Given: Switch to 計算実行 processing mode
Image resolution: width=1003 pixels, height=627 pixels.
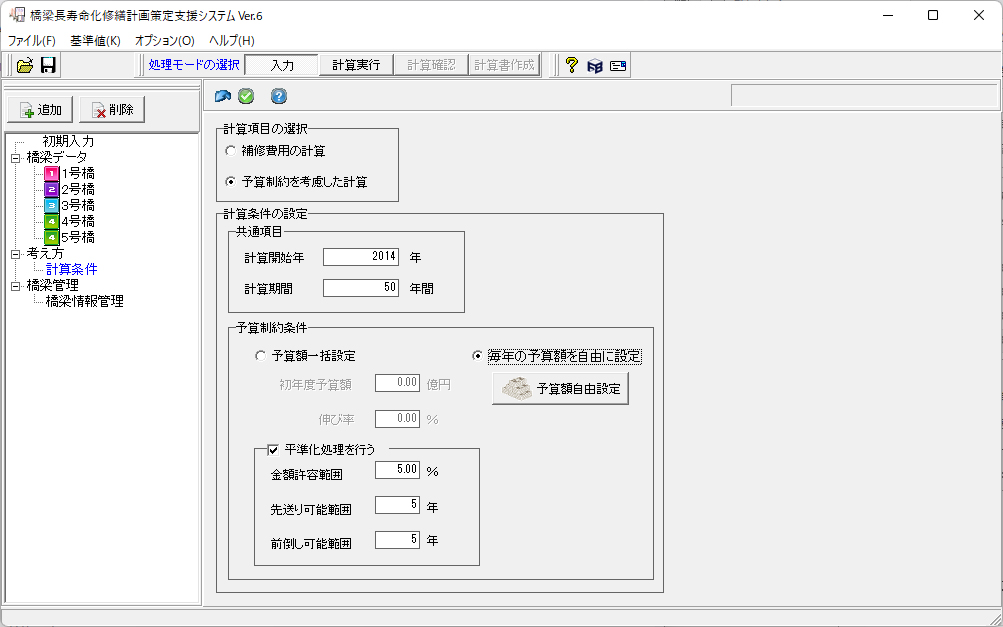Looking at the screenshot, I should tap(356, 65).
